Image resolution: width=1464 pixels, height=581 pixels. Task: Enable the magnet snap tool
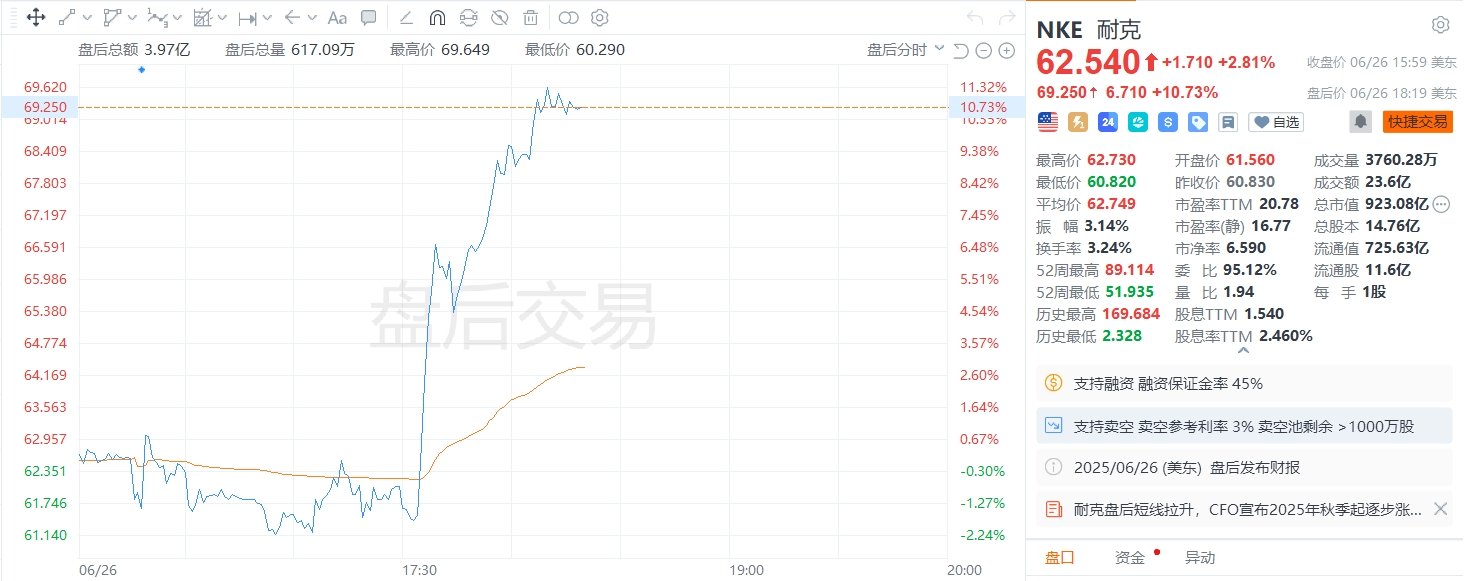point(437,17)
